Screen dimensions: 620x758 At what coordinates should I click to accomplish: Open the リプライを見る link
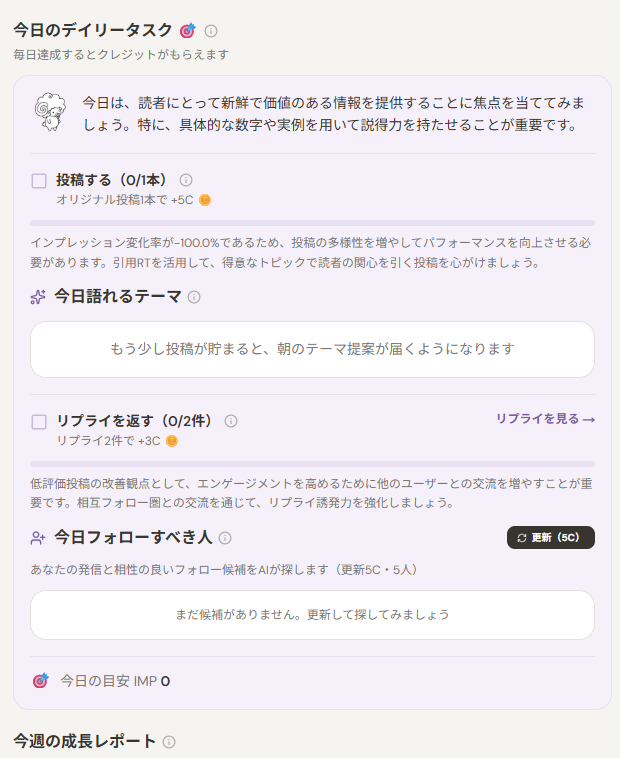tap(546, 419)
